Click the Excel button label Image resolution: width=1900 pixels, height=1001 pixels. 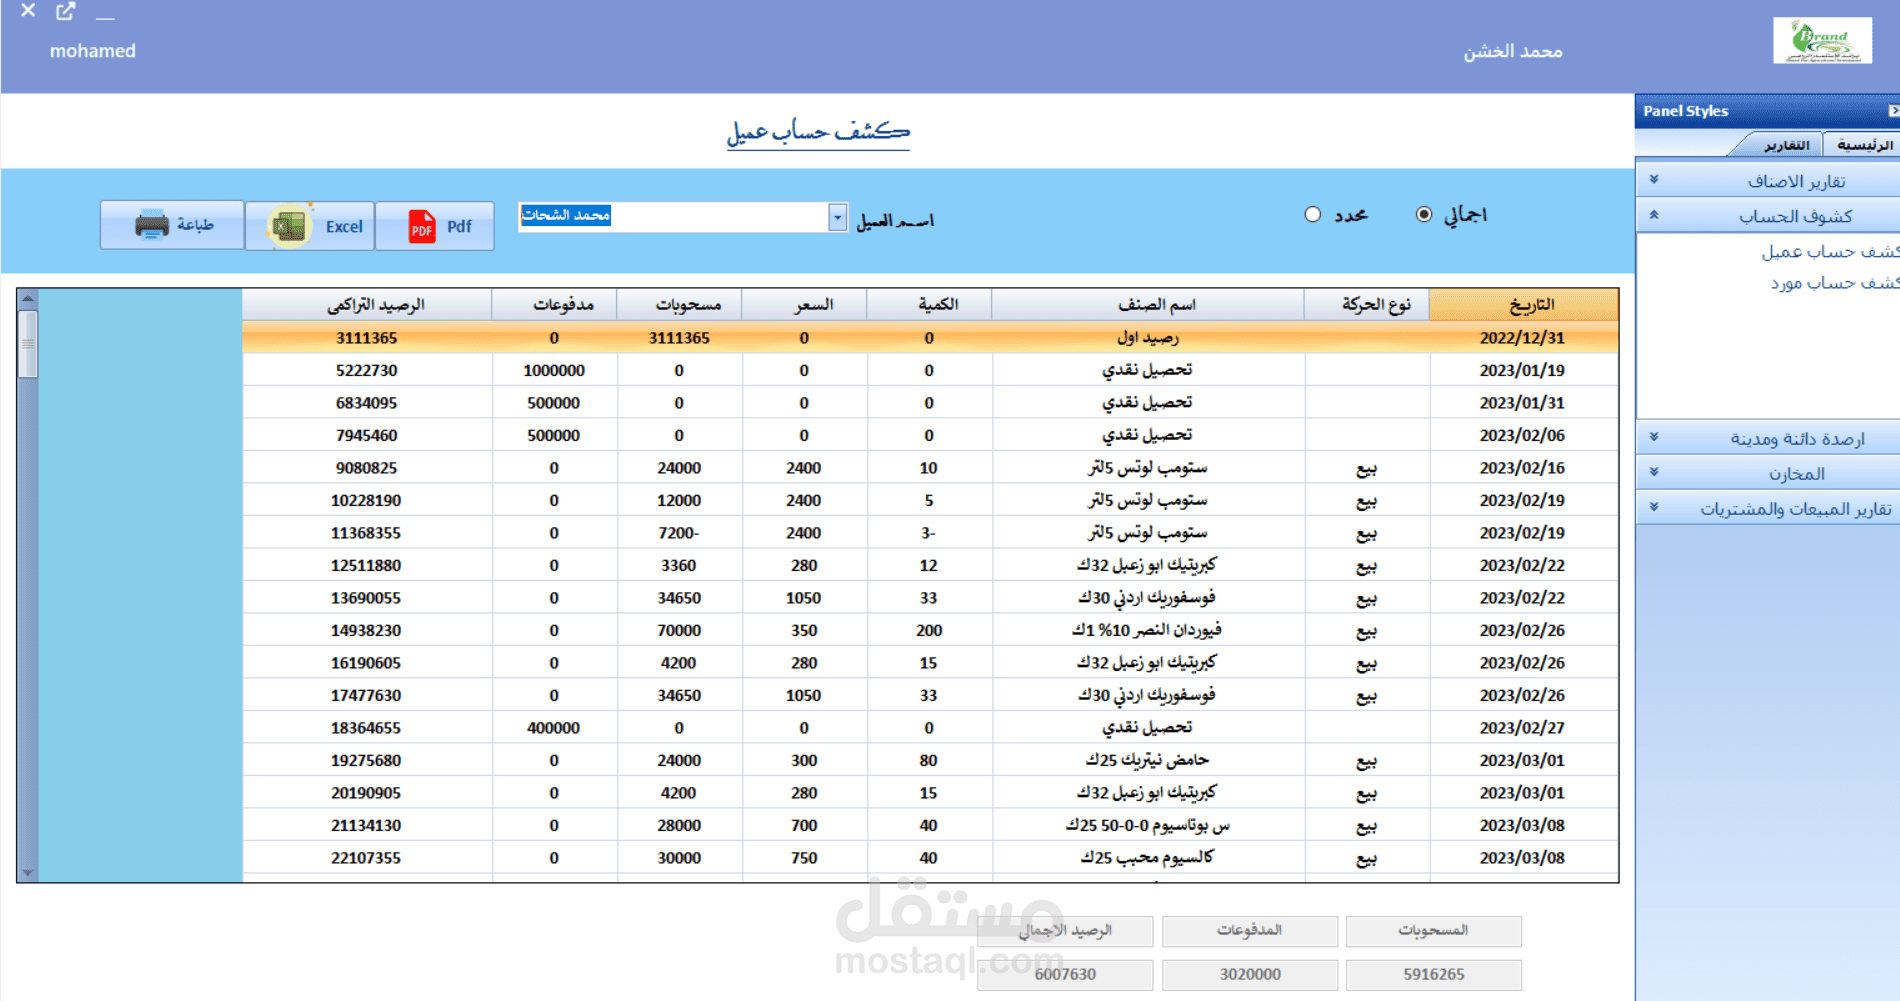click(x=344, y=227)
